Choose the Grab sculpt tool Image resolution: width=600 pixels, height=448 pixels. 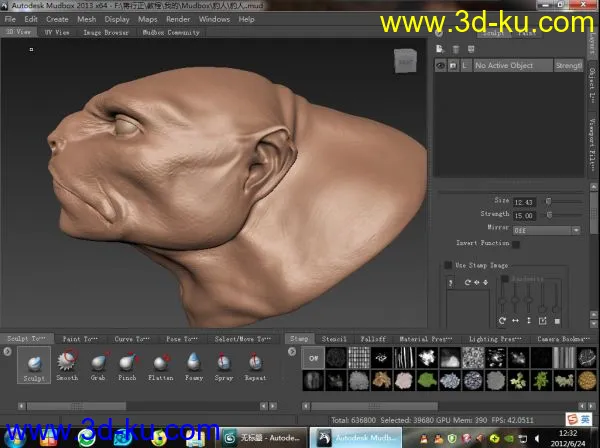pos(98,364)
